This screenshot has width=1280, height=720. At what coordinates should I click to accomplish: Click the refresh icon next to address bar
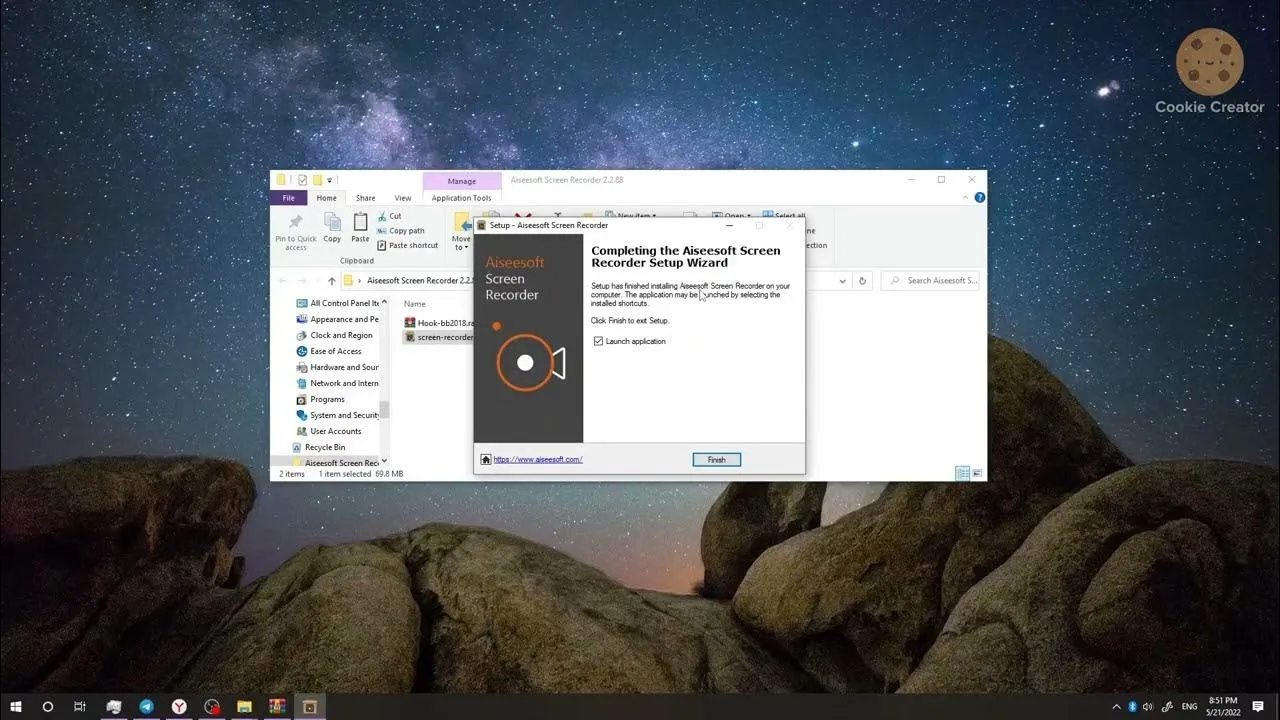[862, 281]
